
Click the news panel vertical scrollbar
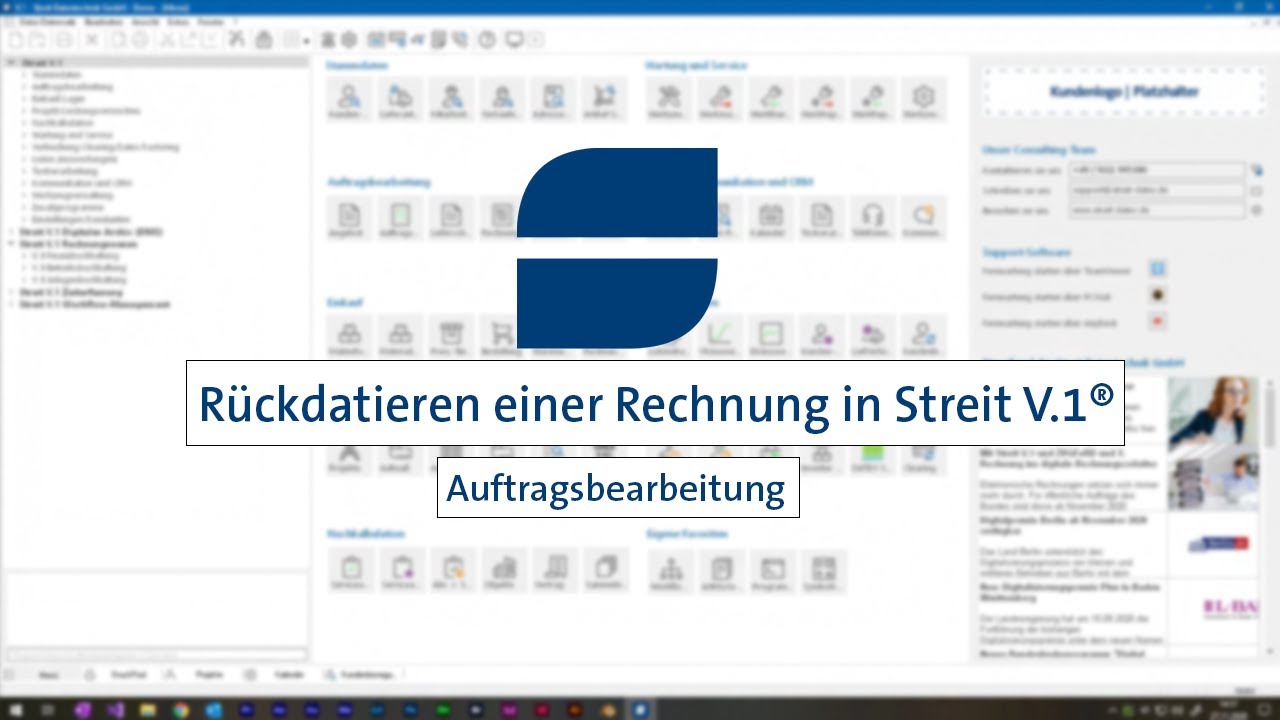(x=1271, y=515)
